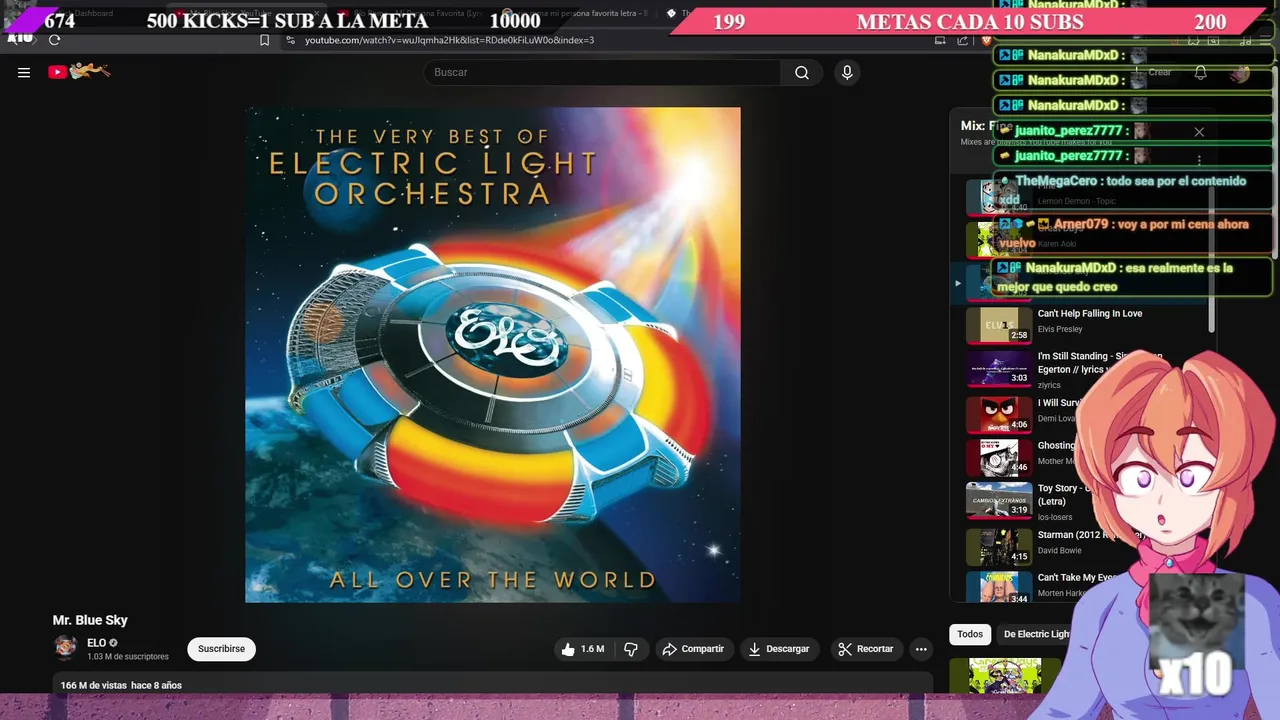Click the Brave shield icon in the address bar

coord(987,40)
